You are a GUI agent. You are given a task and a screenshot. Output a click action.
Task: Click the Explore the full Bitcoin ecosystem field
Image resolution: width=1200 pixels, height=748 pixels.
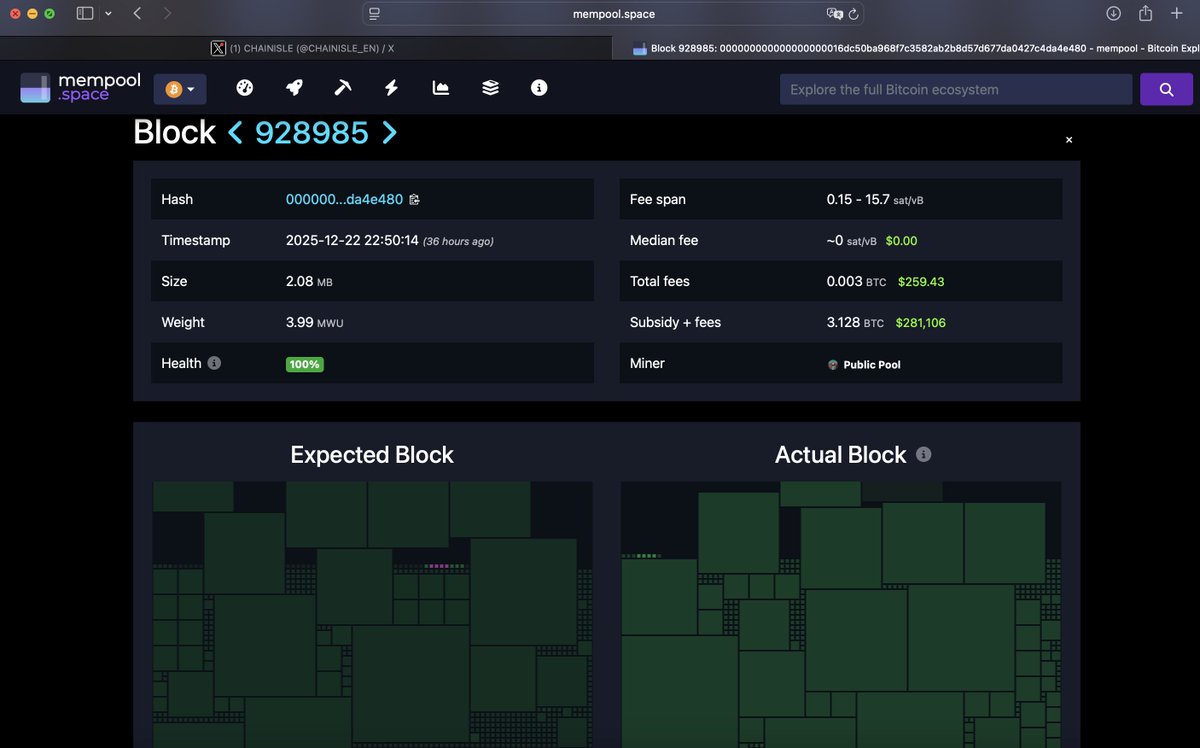[x=955, y=89]
